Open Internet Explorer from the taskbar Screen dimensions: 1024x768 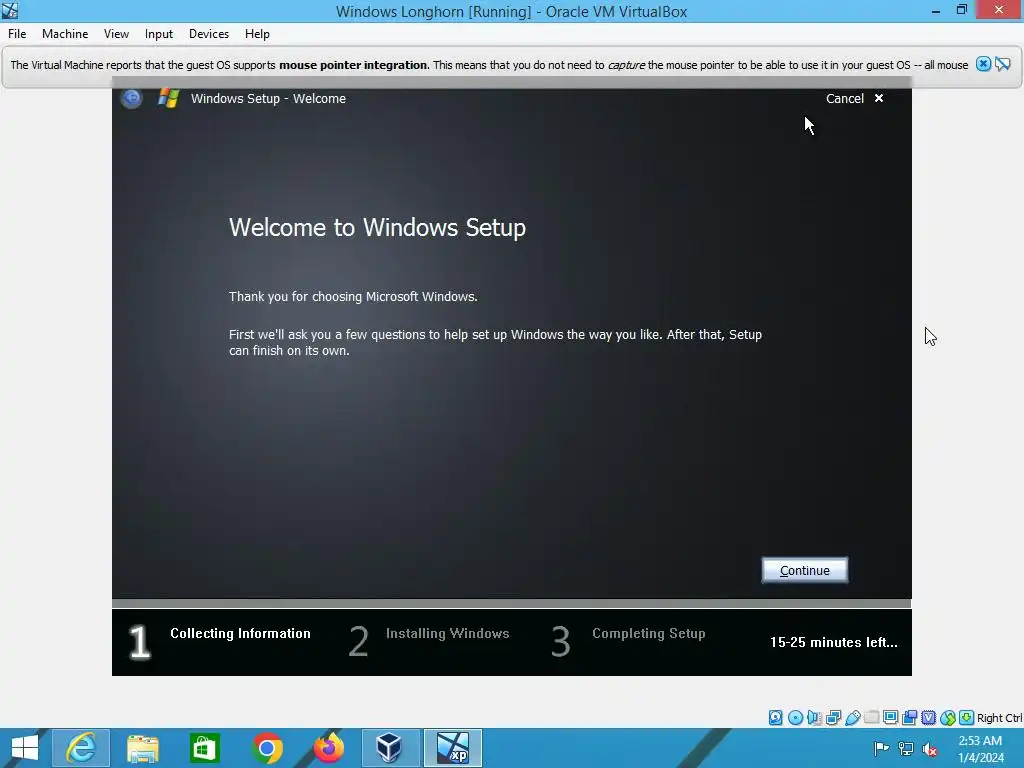tap(81, 748)
